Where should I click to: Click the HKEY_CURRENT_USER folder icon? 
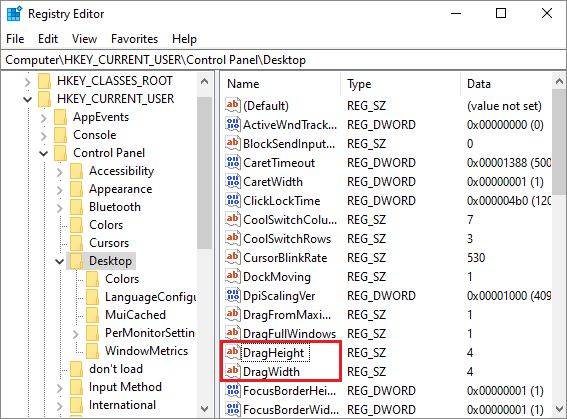click(44, 99)
